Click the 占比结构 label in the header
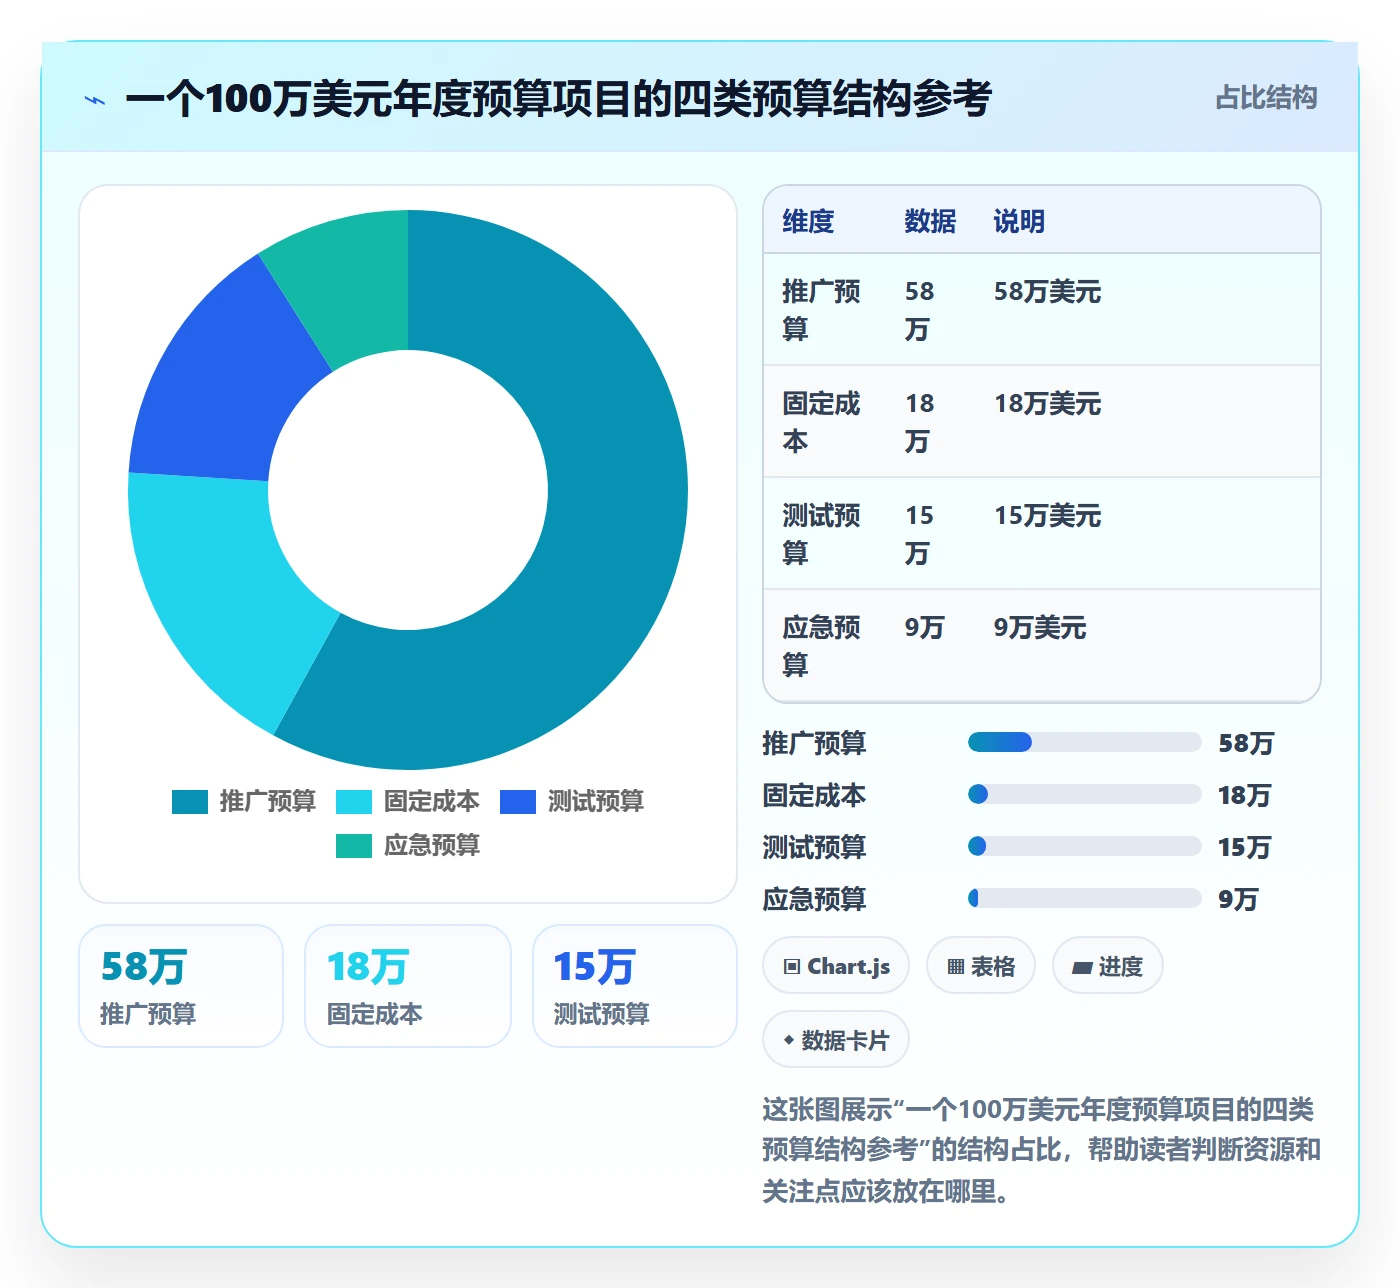1400x1288 pixels. click(1266, 98)
